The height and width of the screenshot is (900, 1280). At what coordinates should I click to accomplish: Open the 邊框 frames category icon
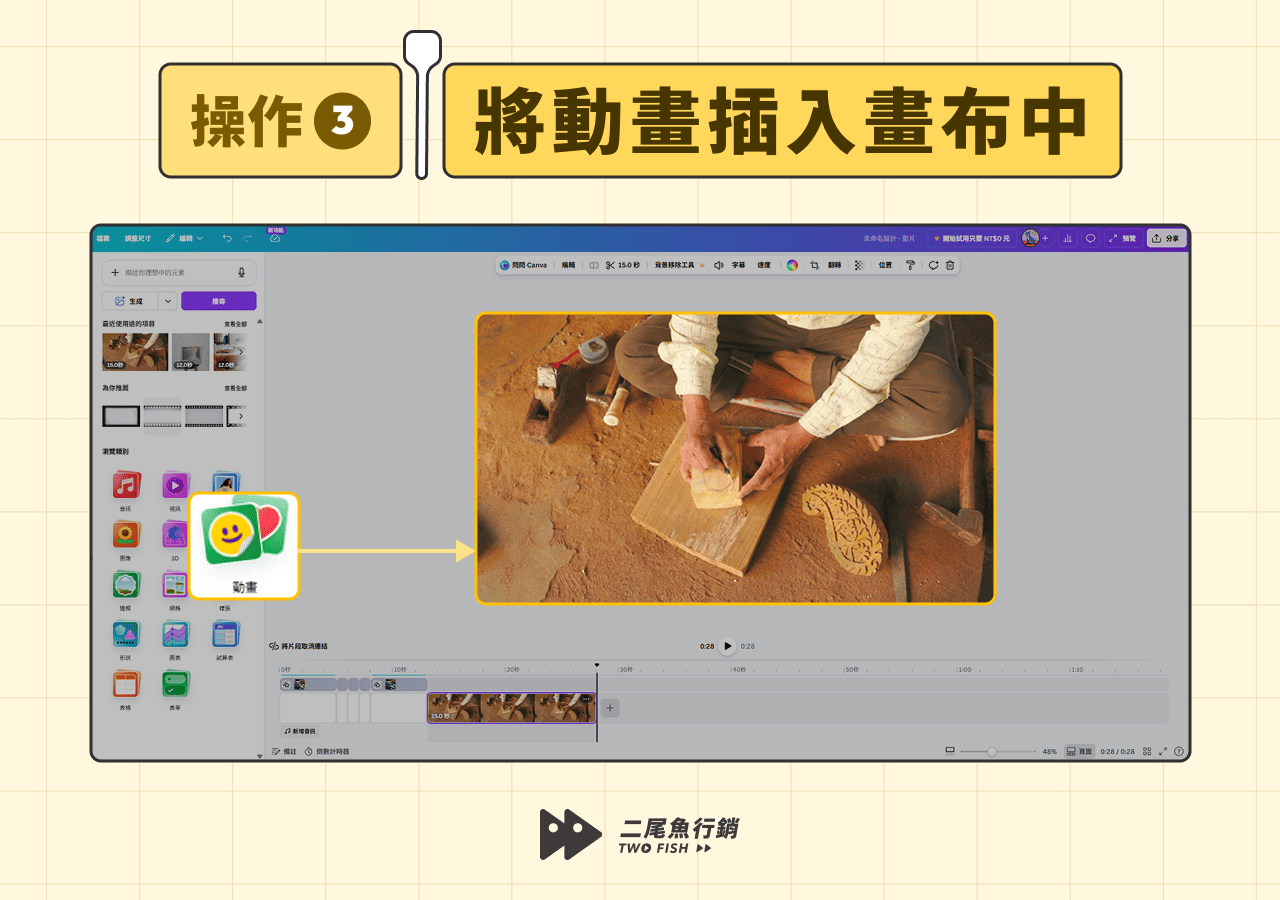(x=126, y=585)
